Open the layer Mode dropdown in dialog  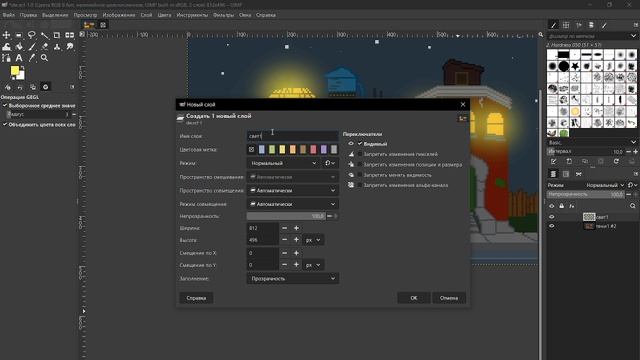tap(284, 163)
